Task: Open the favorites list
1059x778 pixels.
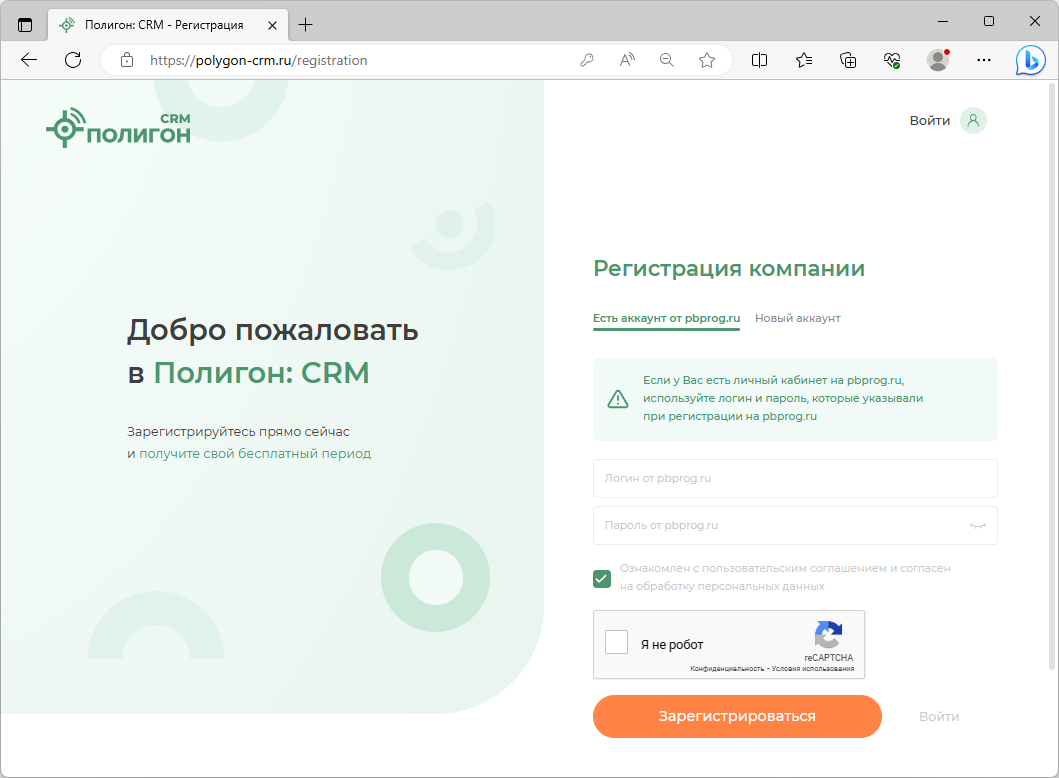Action: coord(804,60)
